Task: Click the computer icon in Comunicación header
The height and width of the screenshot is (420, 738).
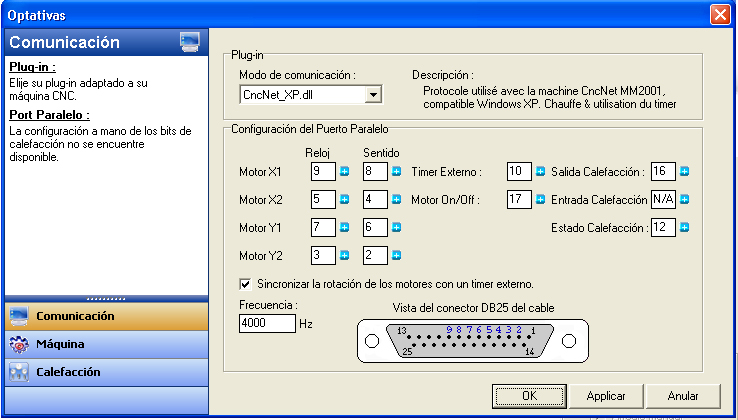Action: (x=190, y=42)
